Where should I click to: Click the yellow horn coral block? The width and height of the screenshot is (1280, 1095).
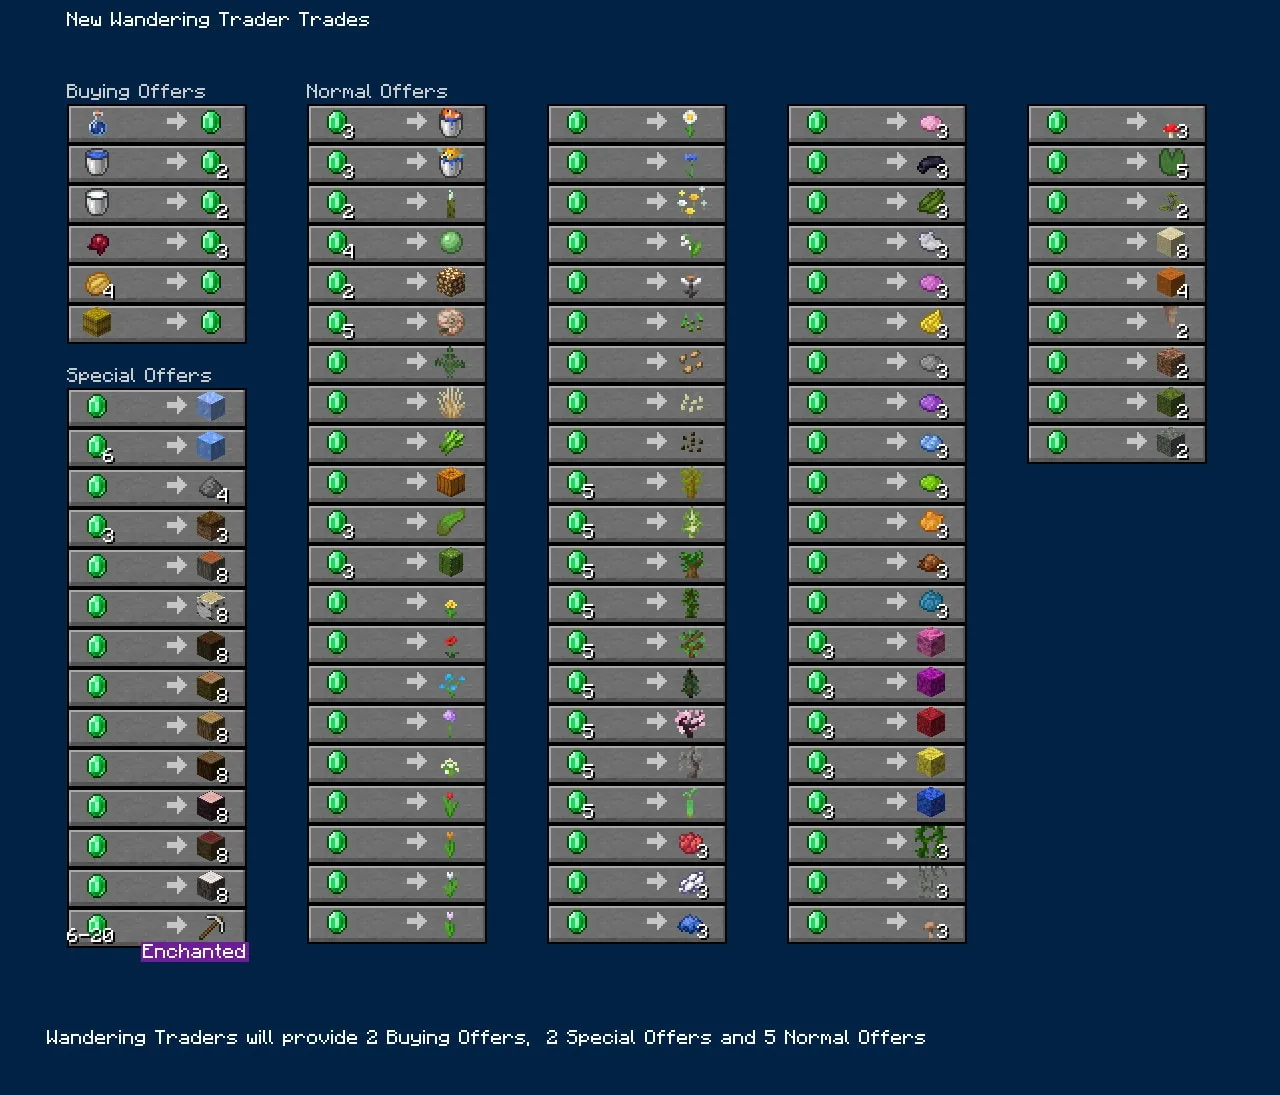[931, 763]
